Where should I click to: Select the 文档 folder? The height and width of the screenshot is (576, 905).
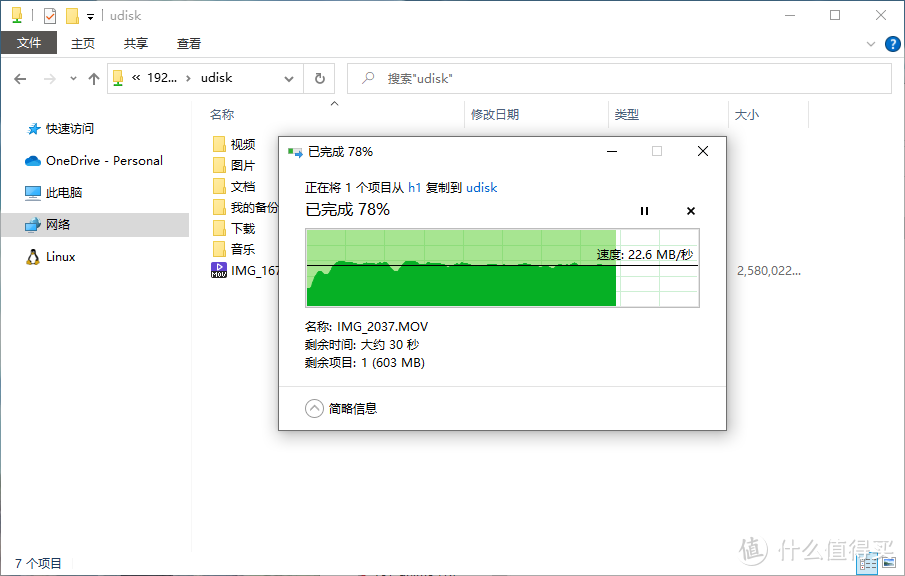pos(234,186)
